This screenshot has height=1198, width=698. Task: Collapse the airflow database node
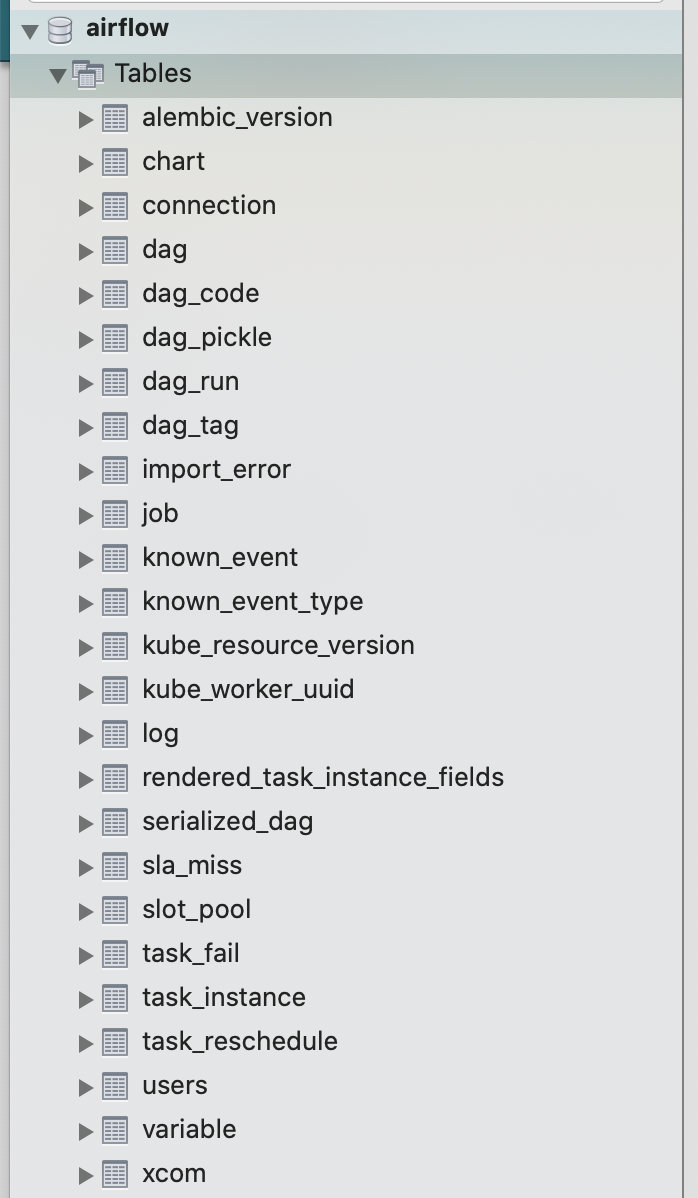coord(30,31)
